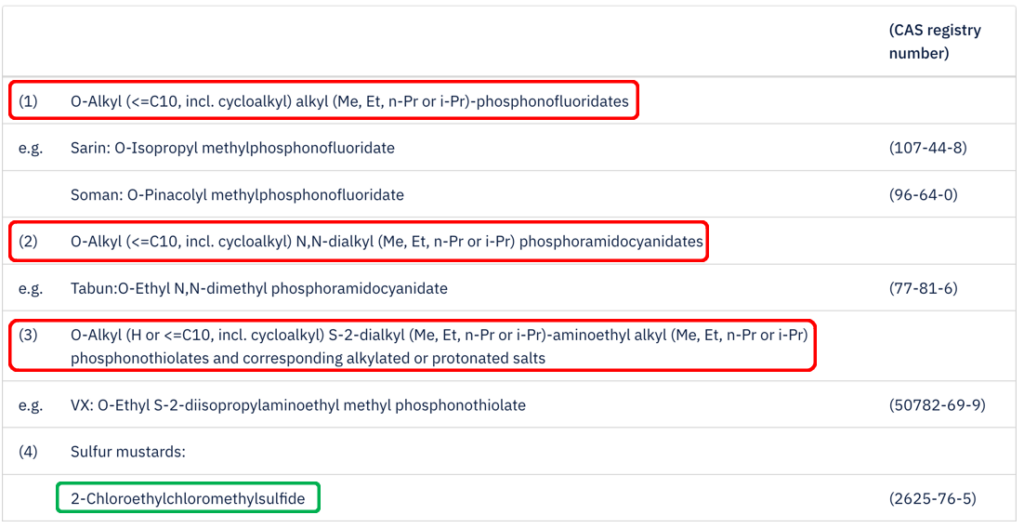1024x528 pixels.
Task: Select the red-boxed phosphonothiolates category text
Action: coord(438,346)
